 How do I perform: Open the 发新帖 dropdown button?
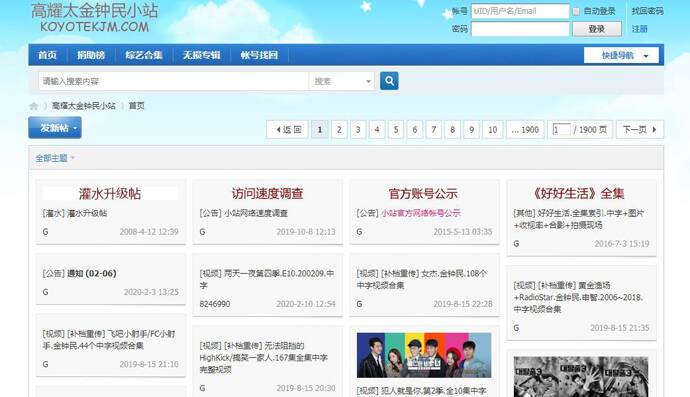click(x=55, y=128)
